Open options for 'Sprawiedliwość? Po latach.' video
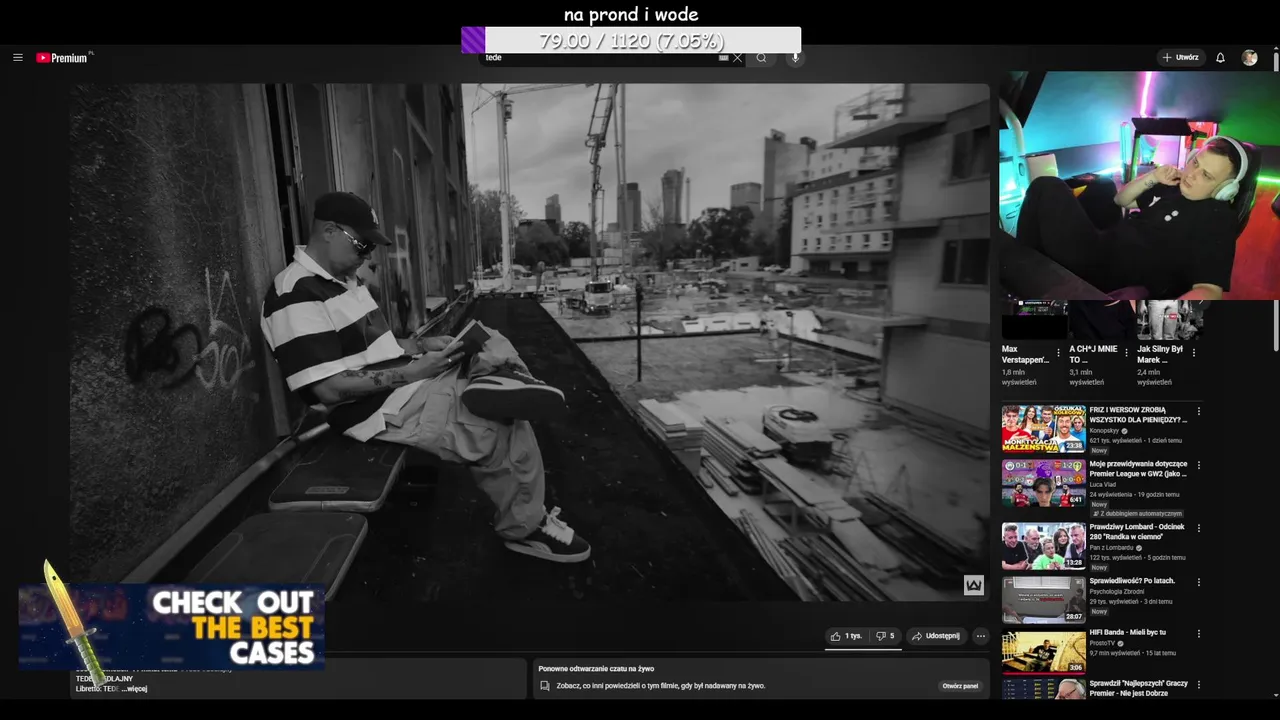The height and width of the screenshot is (720, 1280). [1199, 582]
